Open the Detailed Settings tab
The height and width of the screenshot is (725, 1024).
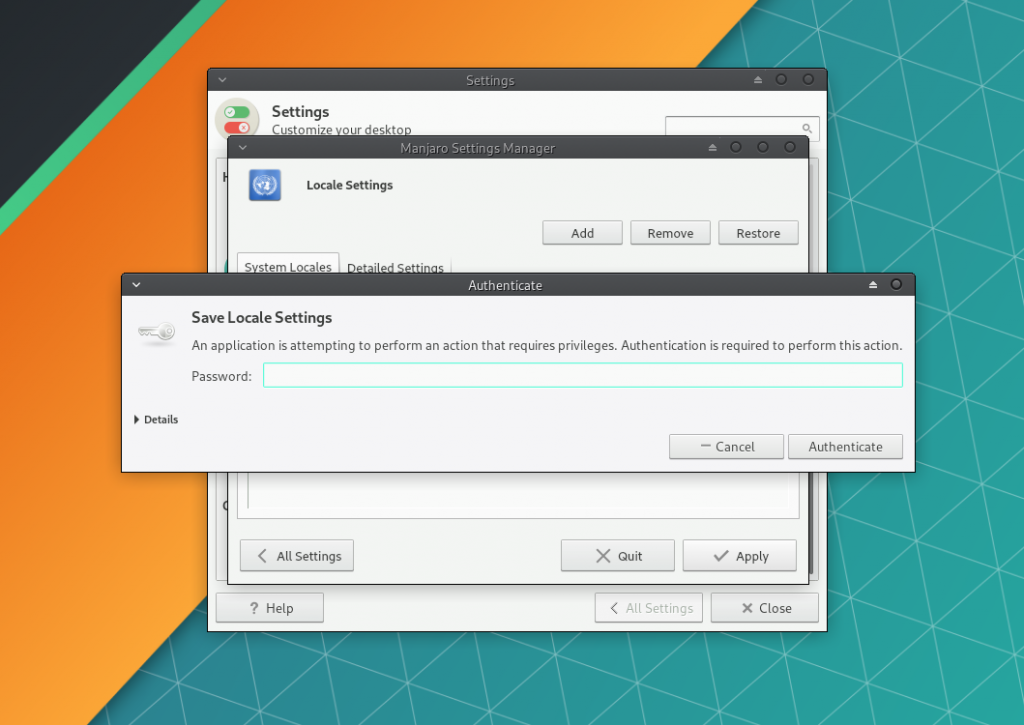click(395, 267)
